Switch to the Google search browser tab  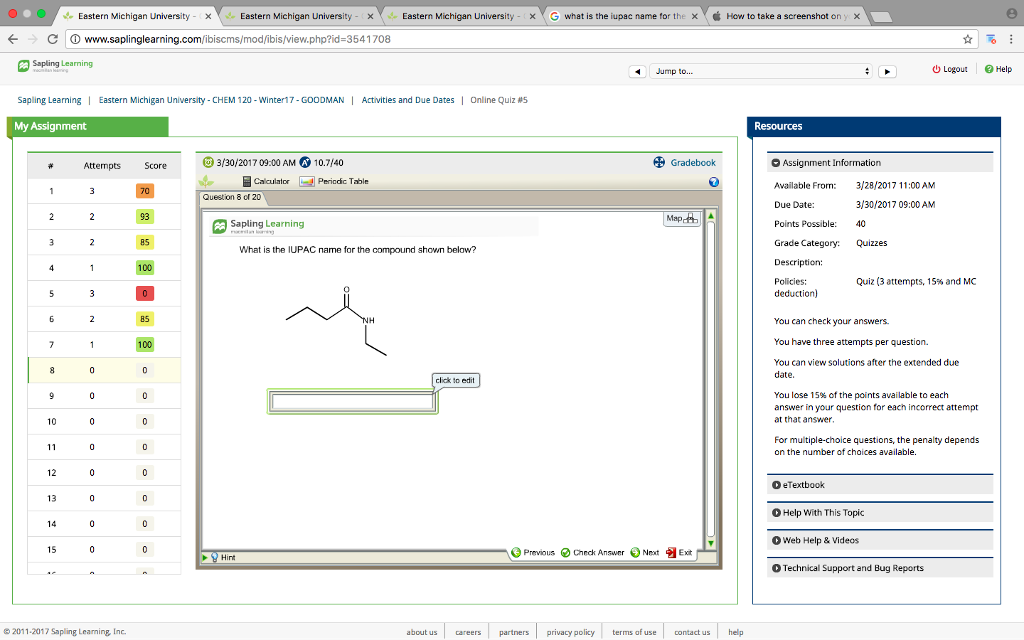tap(625, 16)
